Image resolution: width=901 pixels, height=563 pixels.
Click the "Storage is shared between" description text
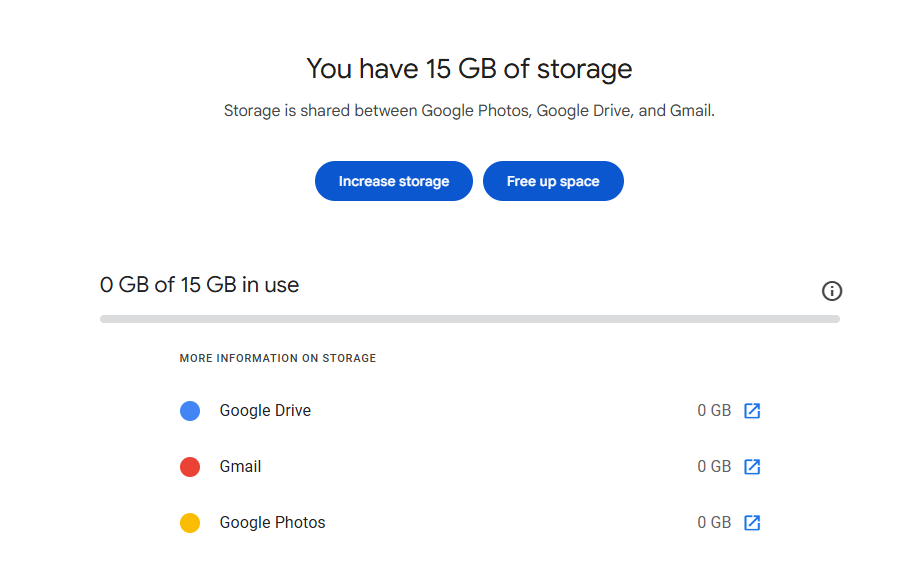click(469, 111)
